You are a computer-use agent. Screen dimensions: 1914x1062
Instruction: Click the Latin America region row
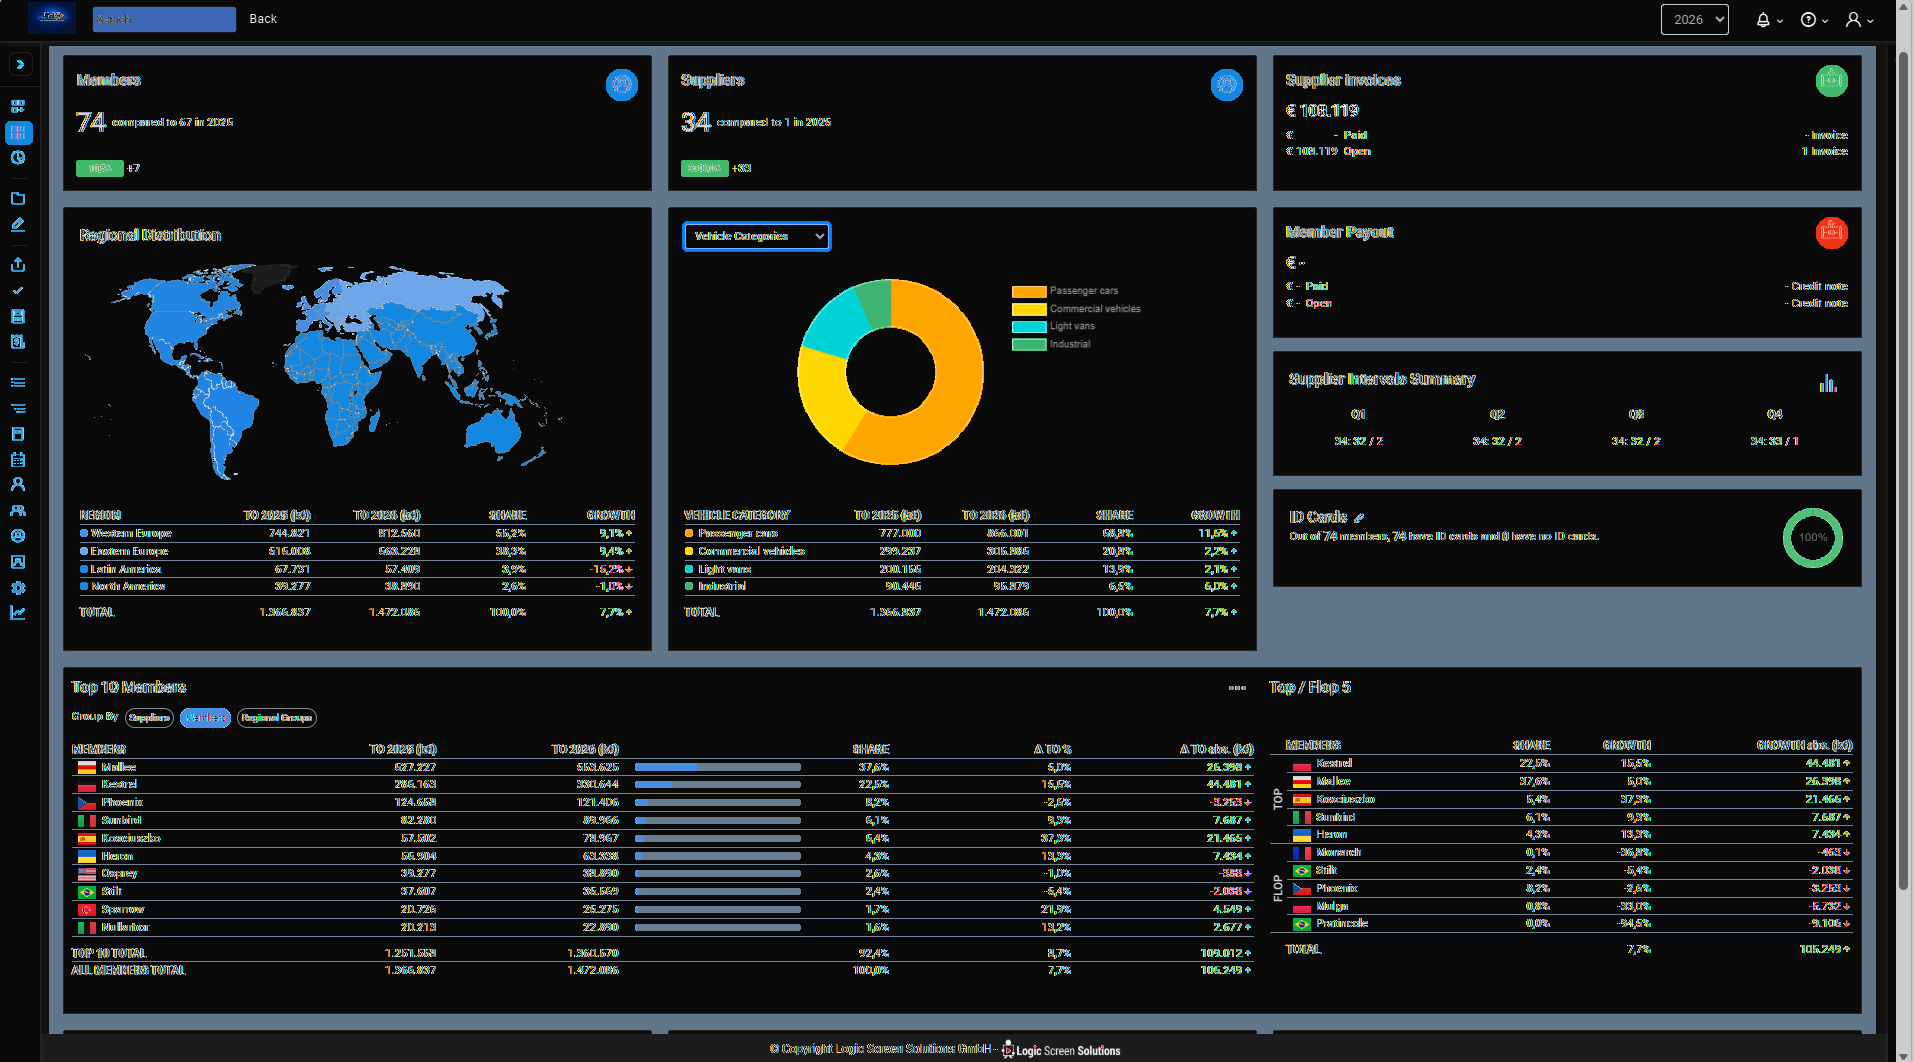pyautogui.click(x=356, y=569)
